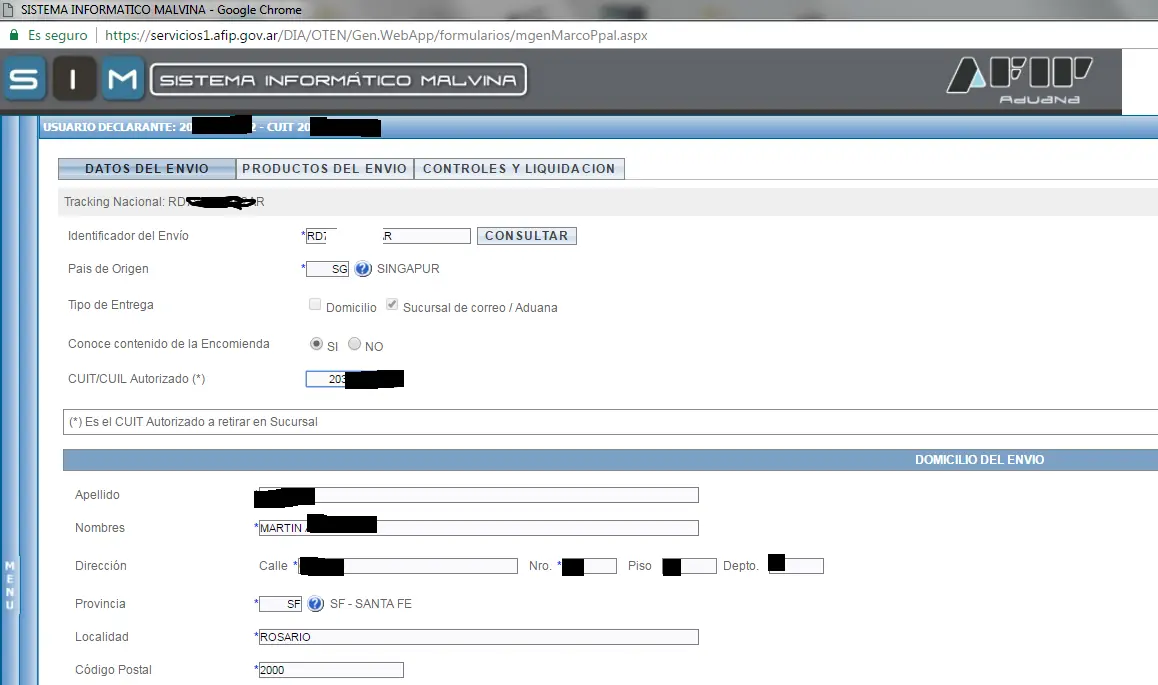The image size is (1158, 685).
Task: Click the SISTEMA INFORMÁTICO MALVINA banner title
Action: pos(338,80)
